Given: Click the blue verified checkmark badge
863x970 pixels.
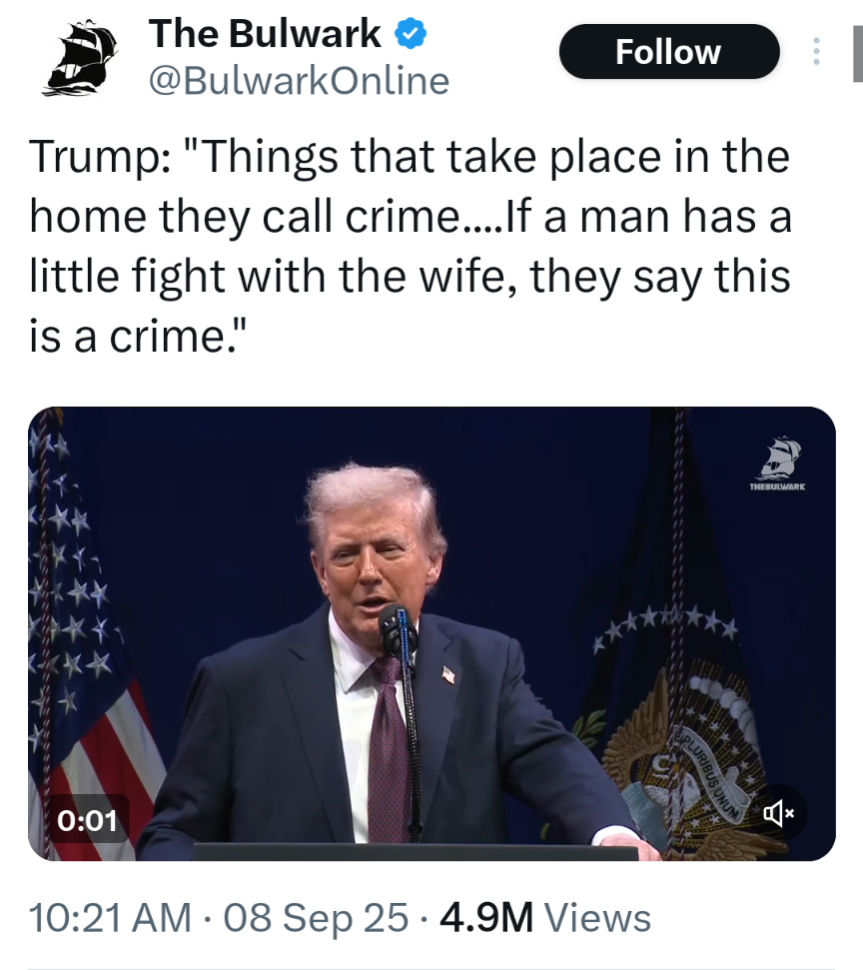Looking at the screenshot, I should point(411,33).
